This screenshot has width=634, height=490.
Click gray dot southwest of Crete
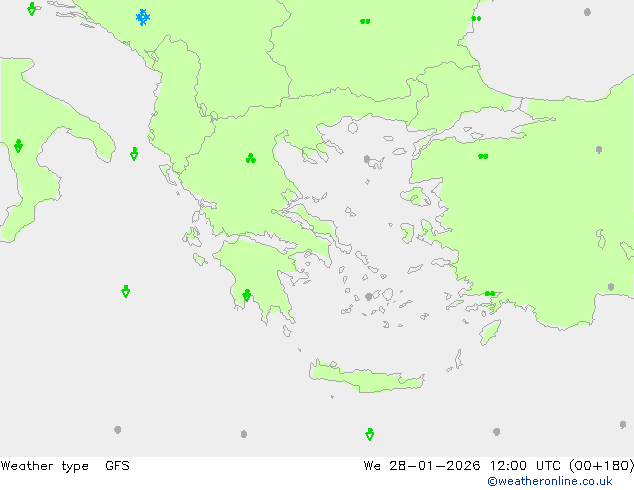click(244, 434)
